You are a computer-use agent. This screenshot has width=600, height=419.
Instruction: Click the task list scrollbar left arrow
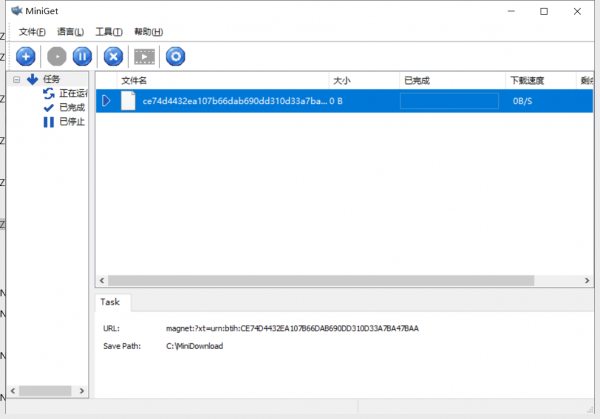(102, 280)
